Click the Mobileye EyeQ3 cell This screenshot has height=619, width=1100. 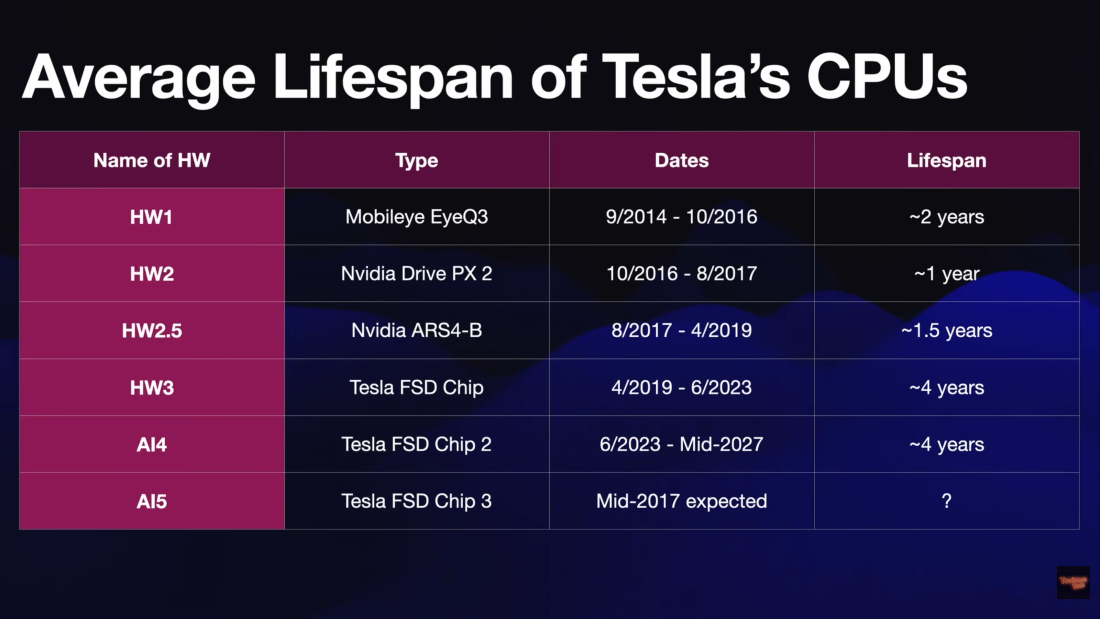point(416,216)
